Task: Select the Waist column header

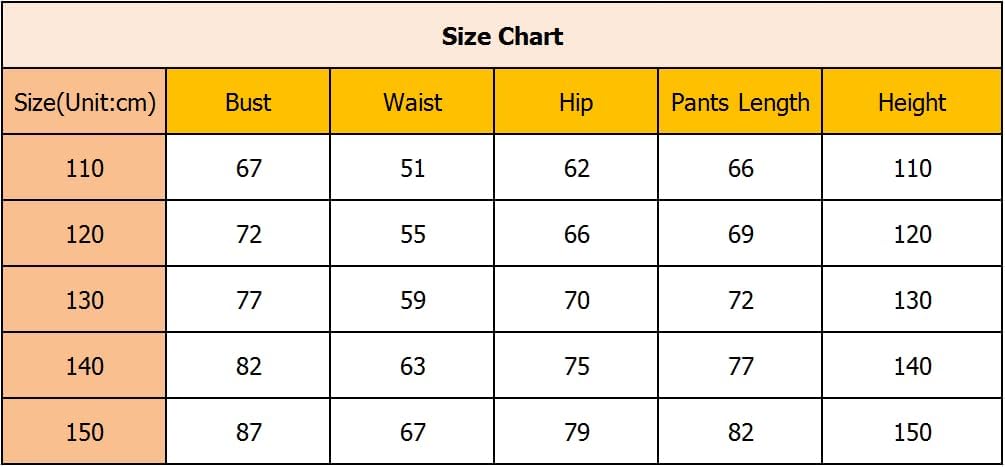Action: [412, 102]
